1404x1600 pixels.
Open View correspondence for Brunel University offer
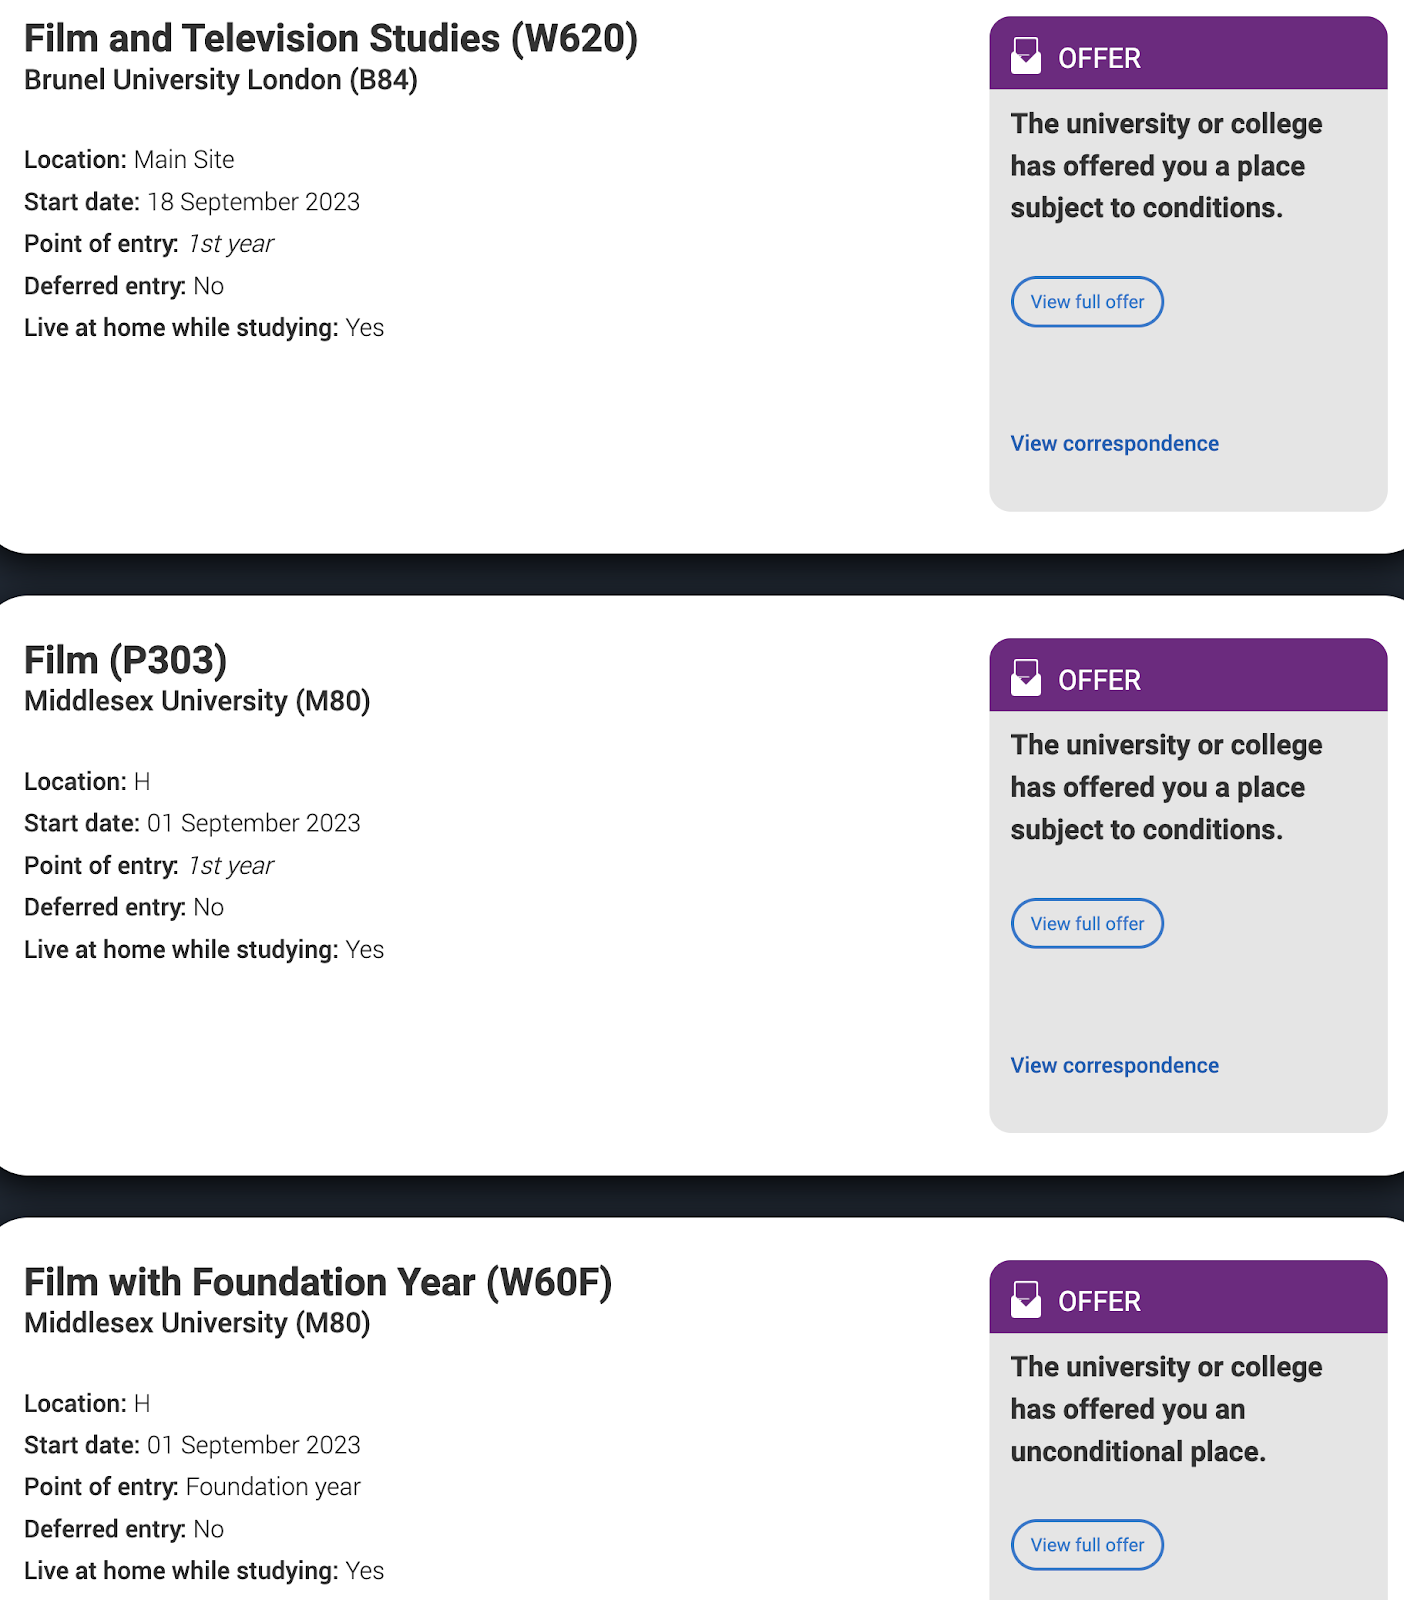[1114, 444]
